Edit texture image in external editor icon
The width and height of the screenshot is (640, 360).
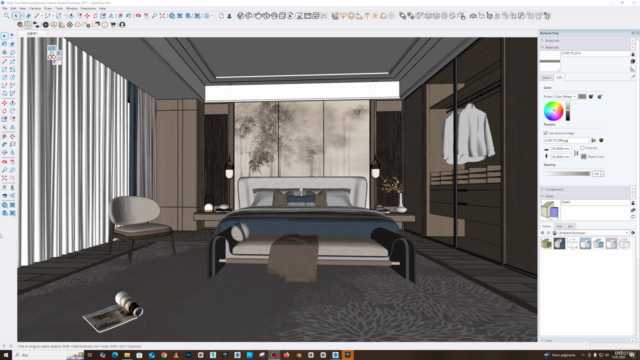click(601, 140)
